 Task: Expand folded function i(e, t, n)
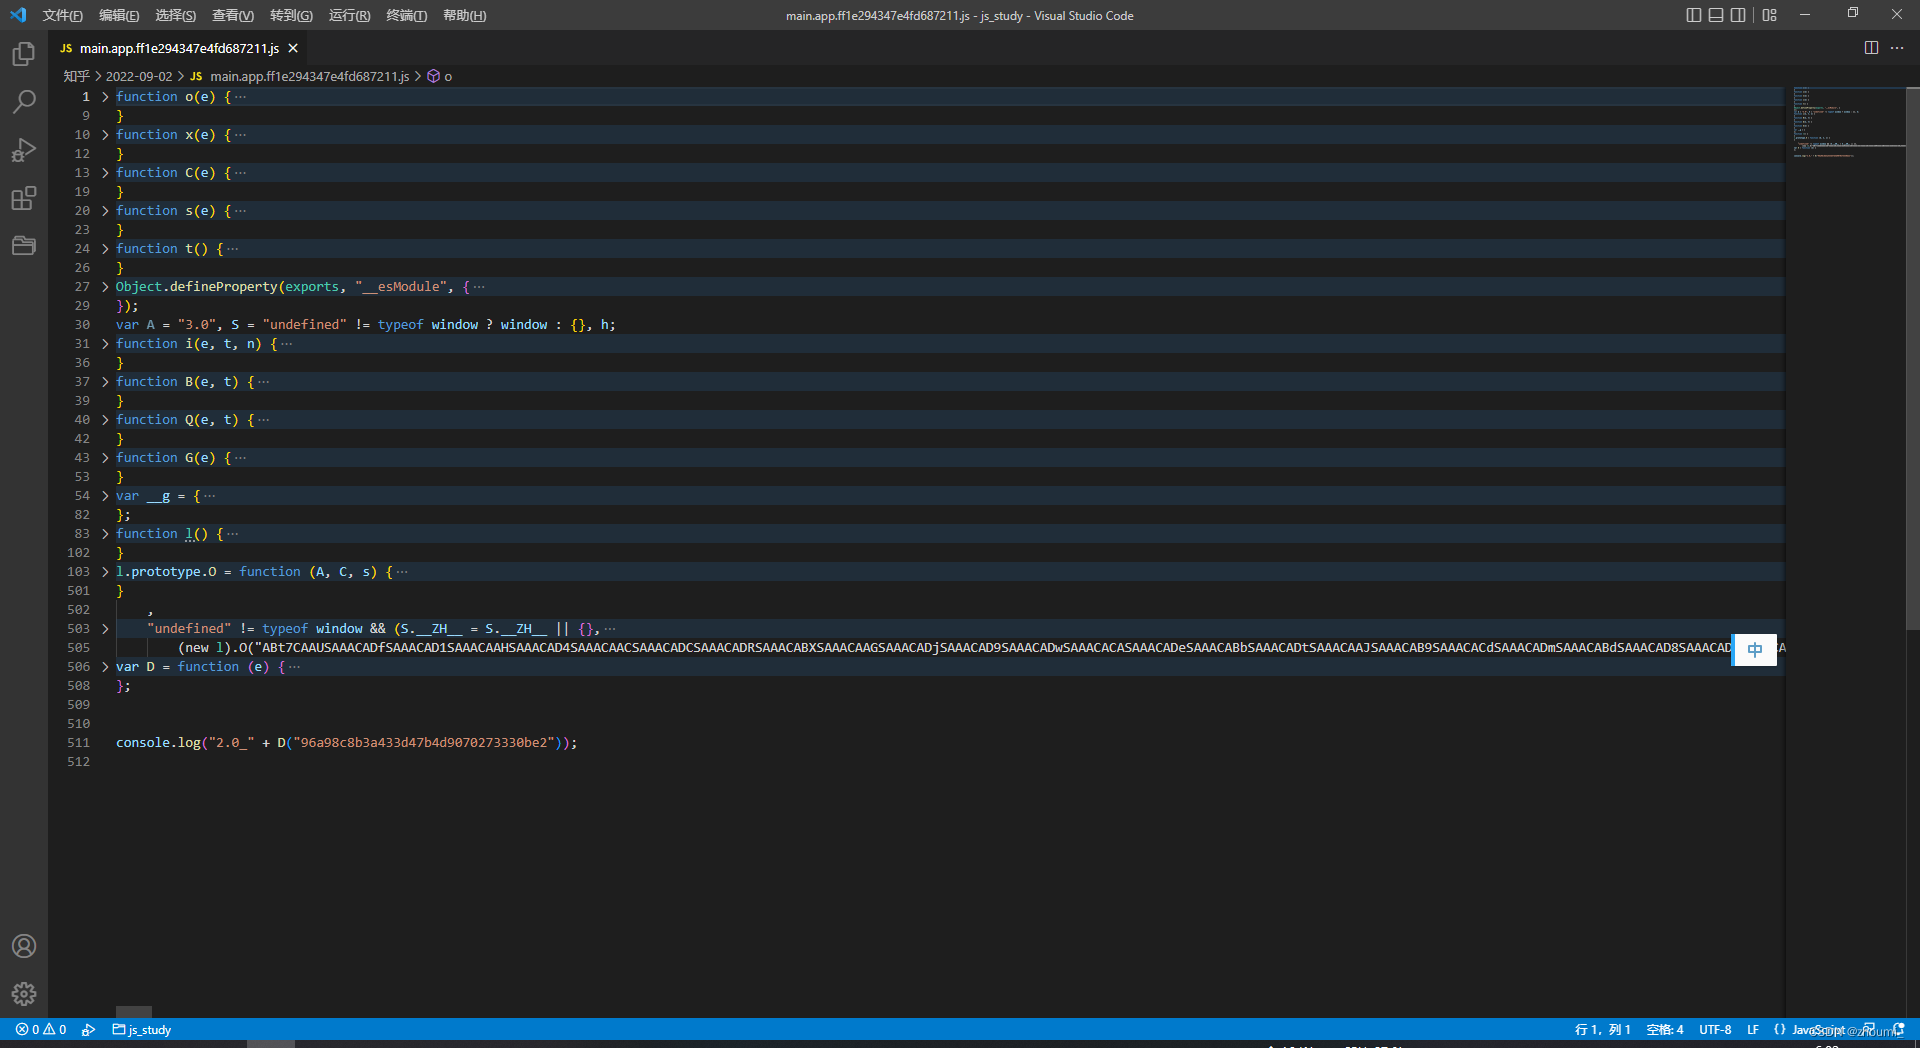[x=105, y=344]
